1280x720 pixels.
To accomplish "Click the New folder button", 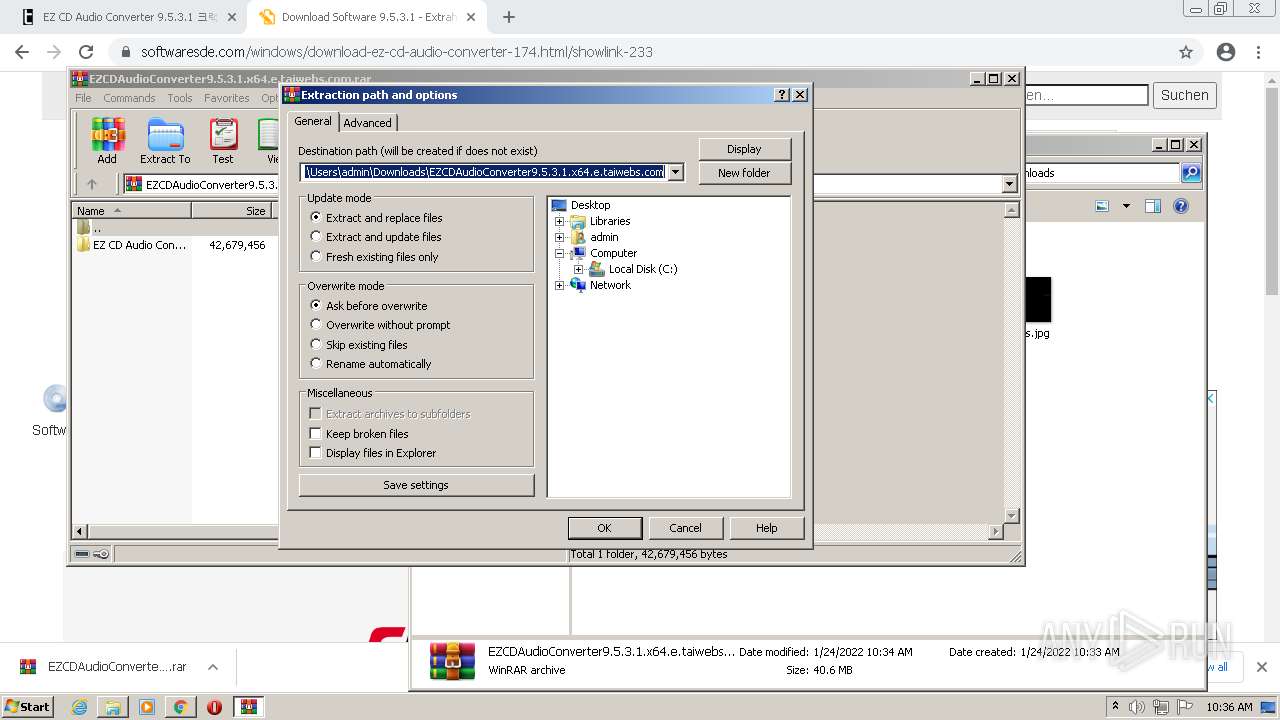I will pyautogui.click(x=744, y=173).
